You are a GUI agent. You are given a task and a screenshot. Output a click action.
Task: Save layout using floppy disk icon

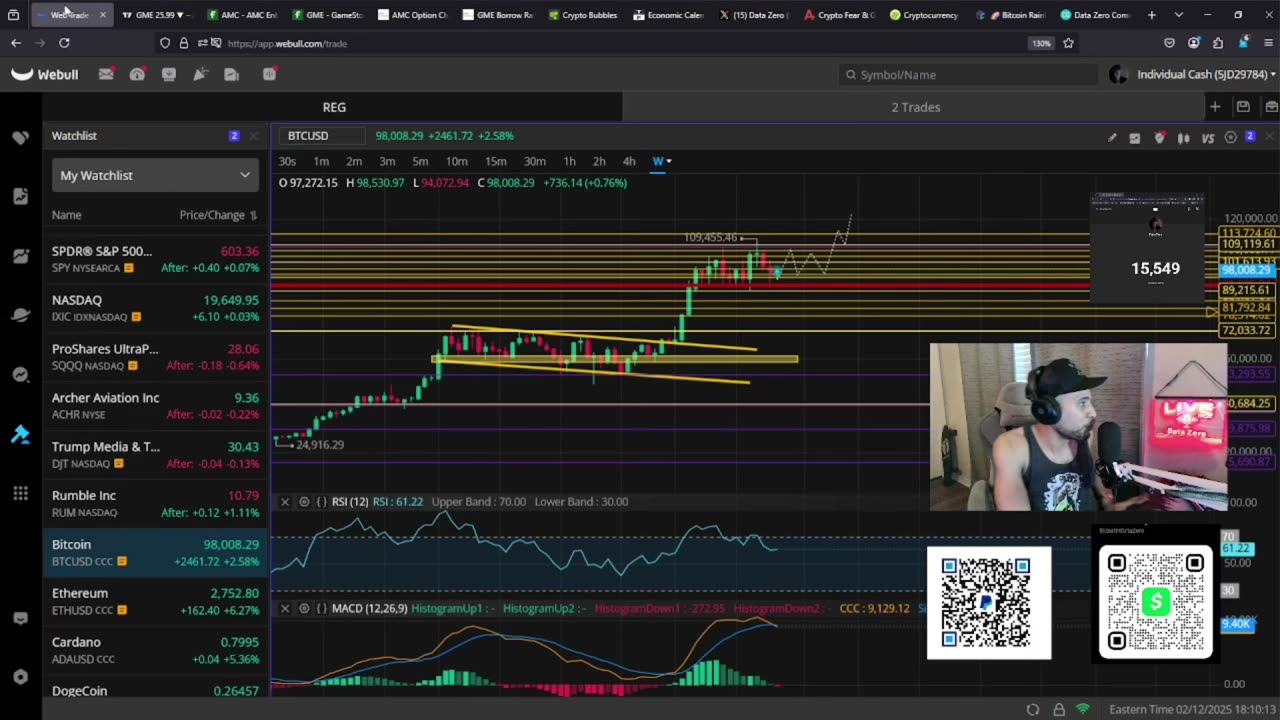pyautogui.click(x=1243, y=107)
